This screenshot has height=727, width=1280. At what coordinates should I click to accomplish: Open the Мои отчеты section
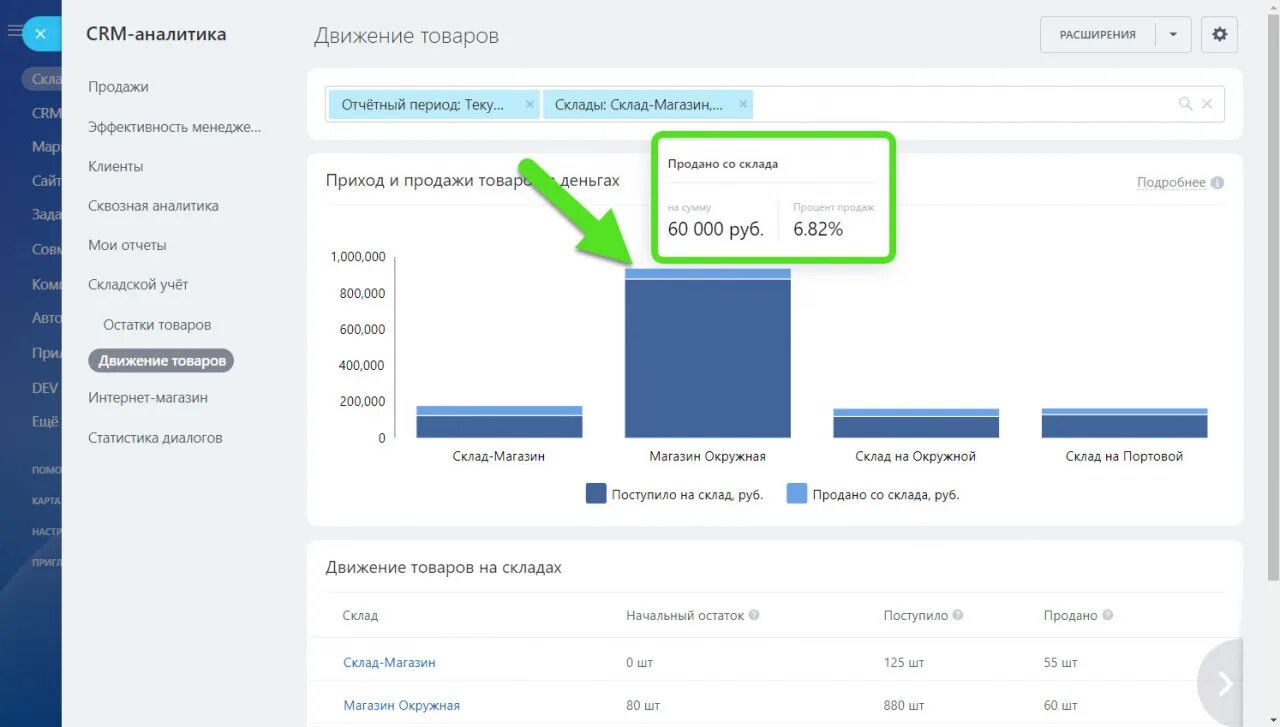point(127,245)
